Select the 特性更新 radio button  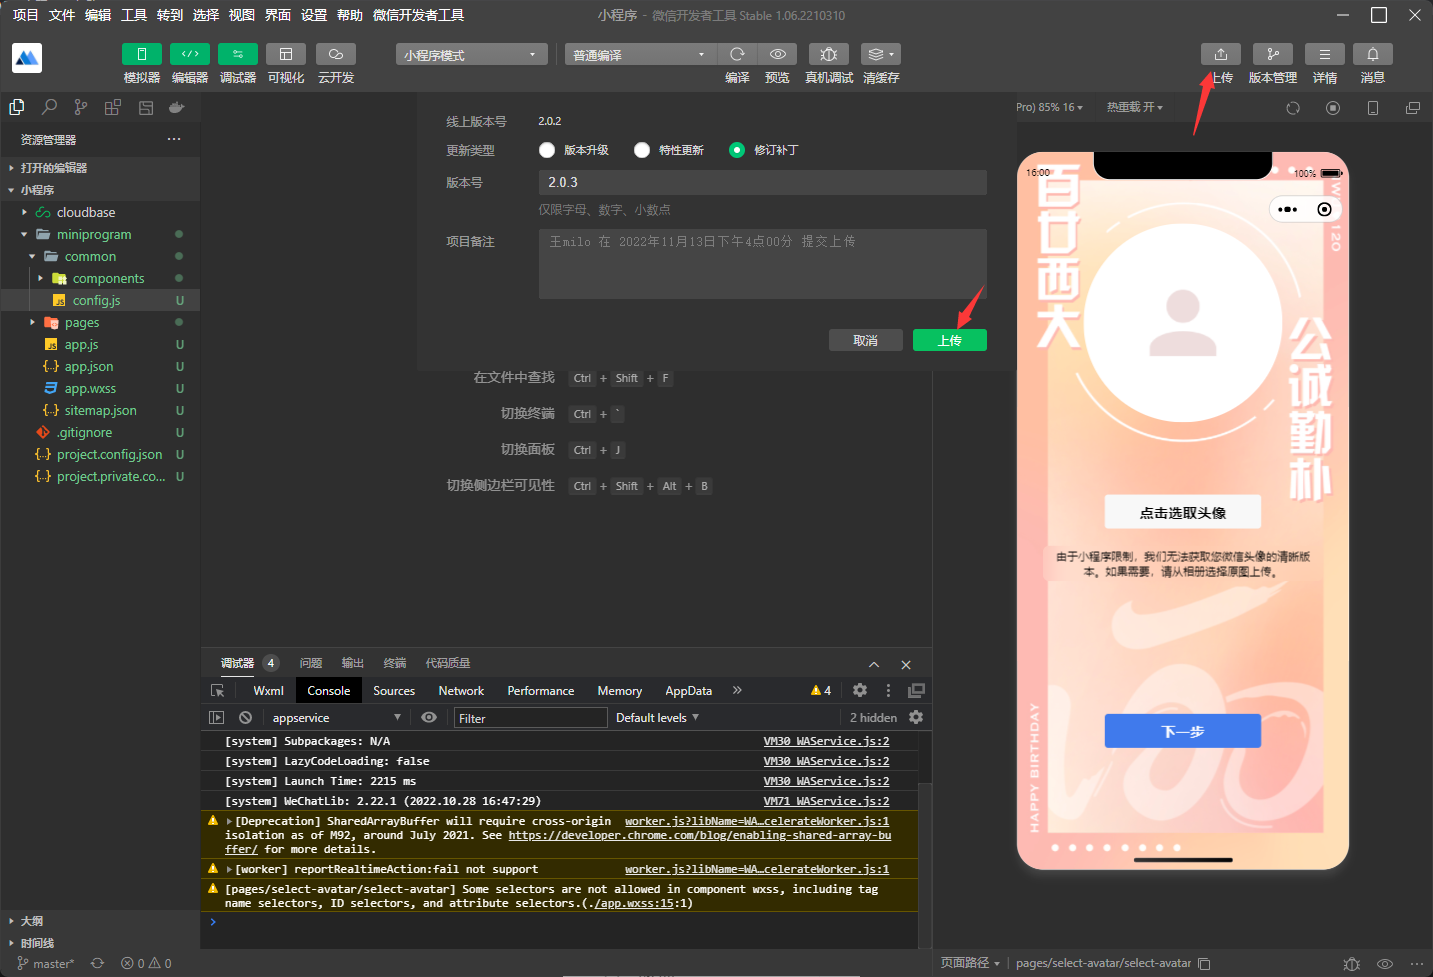[642, 150]
